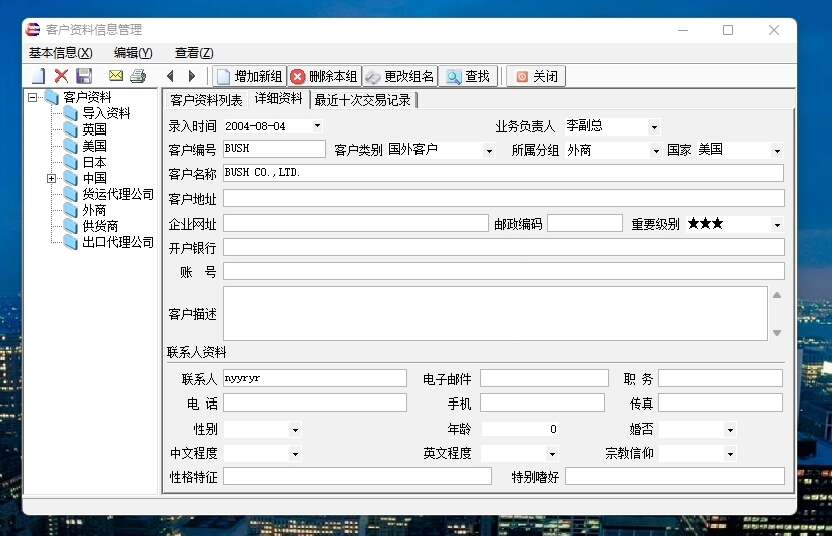The height and width of the screenshot is (536, 832).
Task: Click the 客户地址 input field
Action: tap(504, 198)
